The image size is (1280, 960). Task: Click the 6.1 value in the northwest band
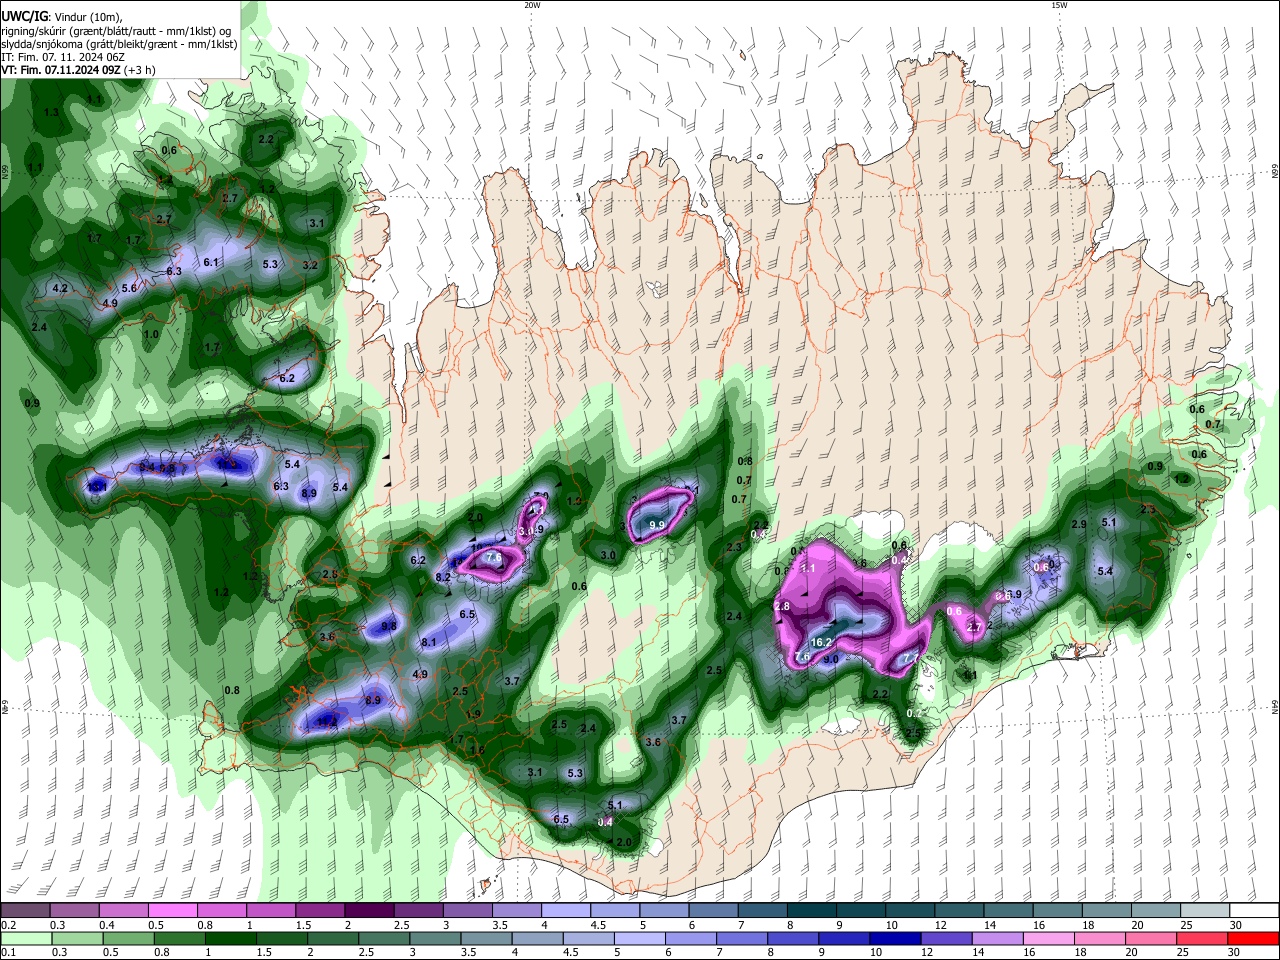click(211, 262)
